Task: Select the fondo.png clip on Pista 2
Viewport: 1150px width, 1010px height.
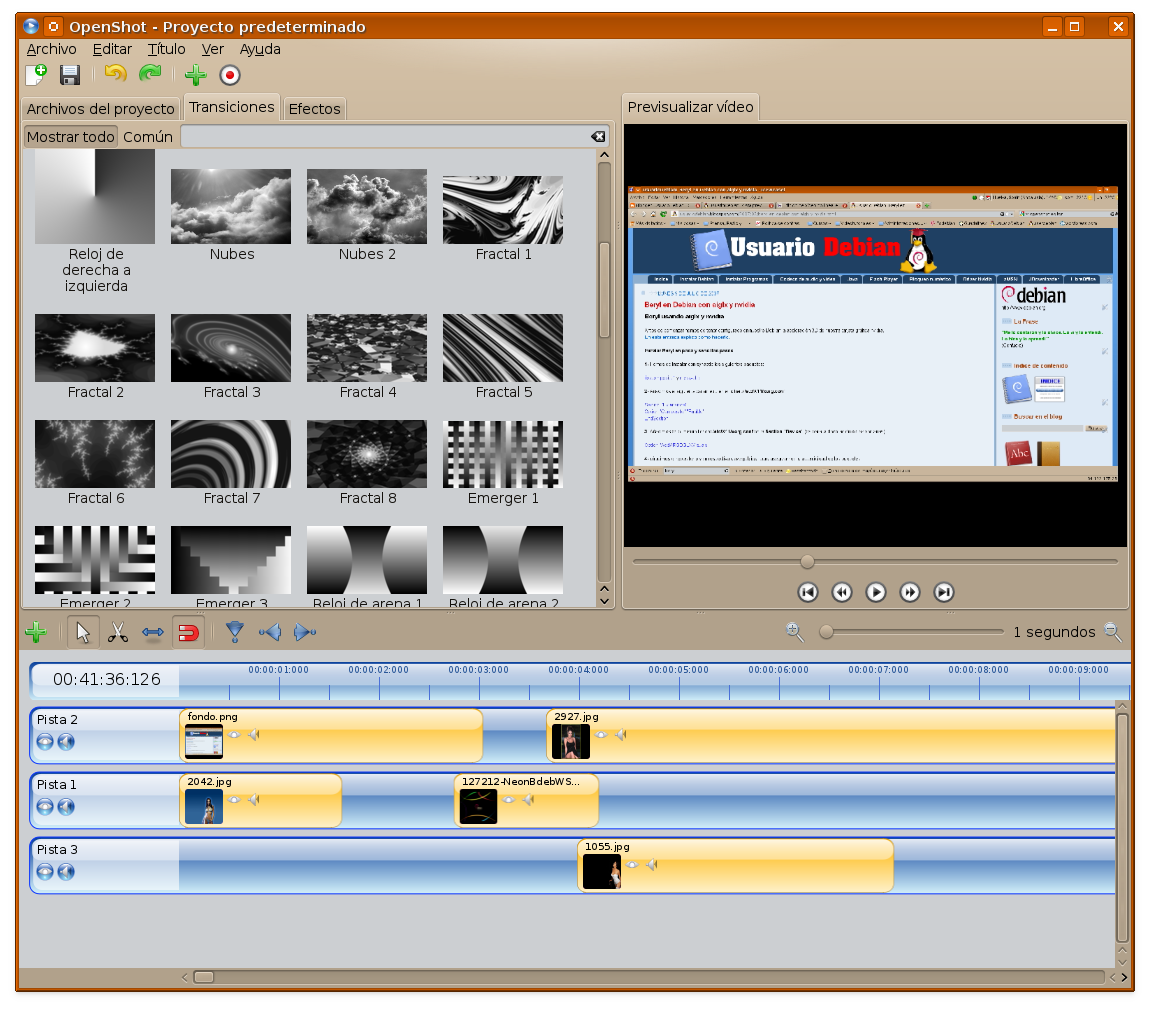Action: click(332, 736)
